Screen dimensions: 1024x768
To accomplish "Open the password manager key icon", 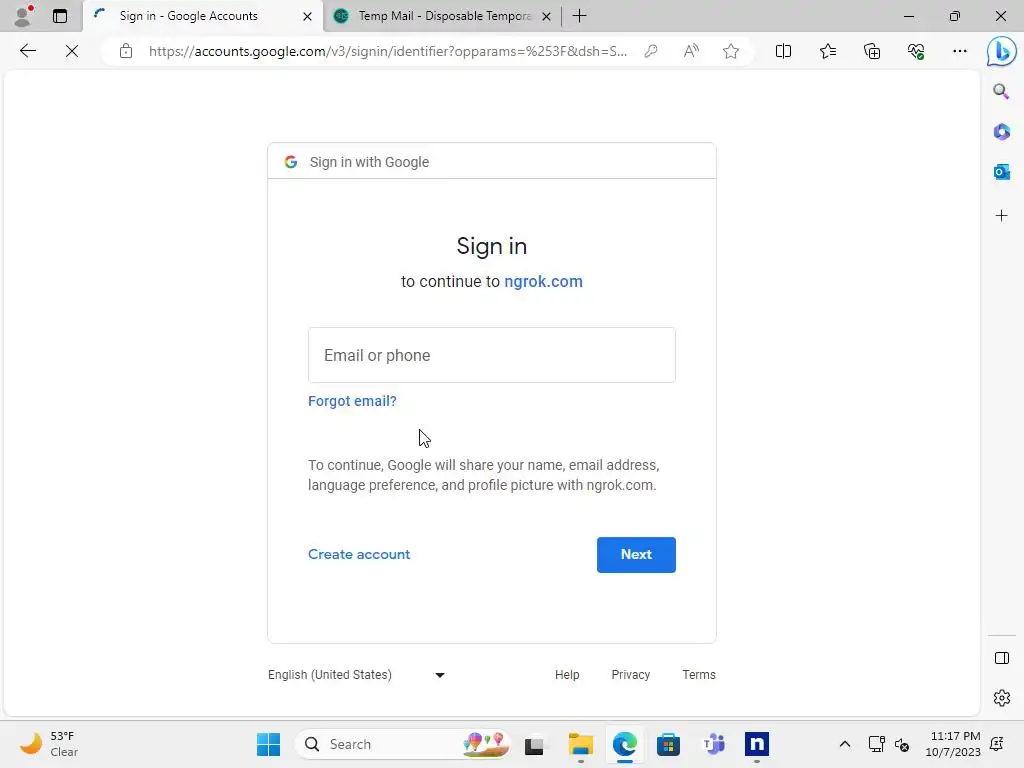I will click(x=650, y=51).
